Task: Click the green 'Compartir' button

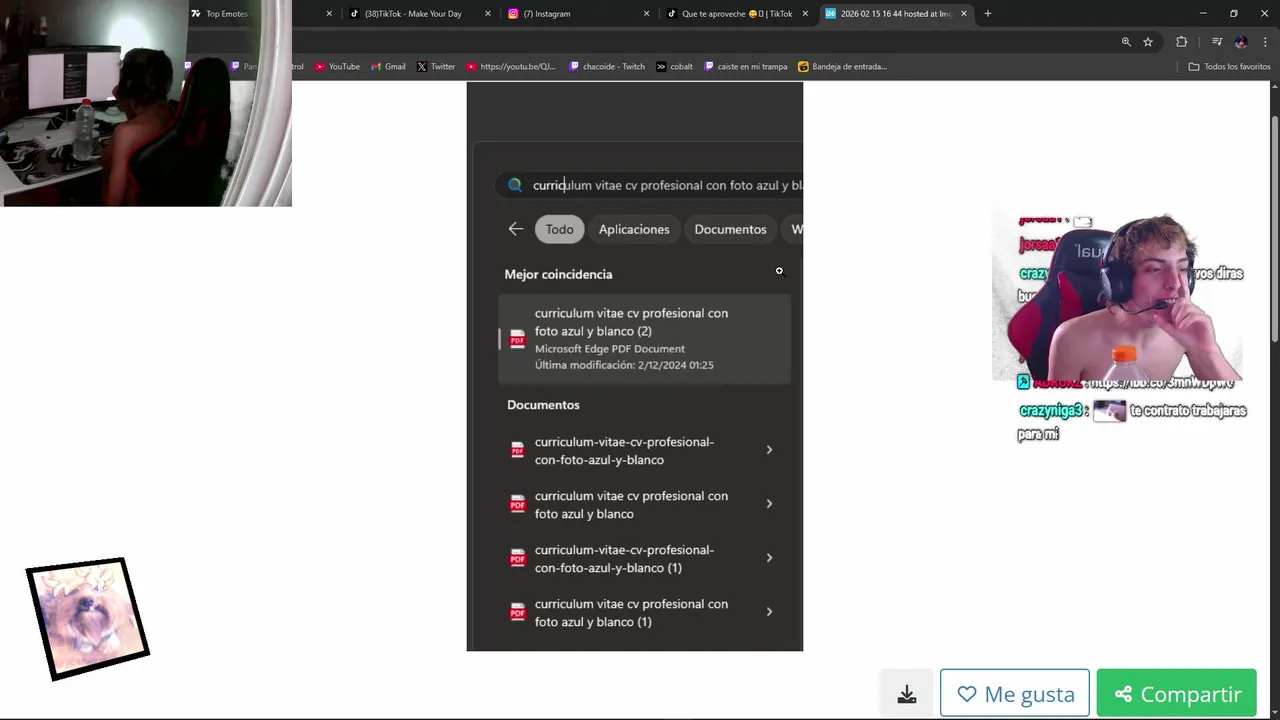Action: click(x=1176, y=693)
